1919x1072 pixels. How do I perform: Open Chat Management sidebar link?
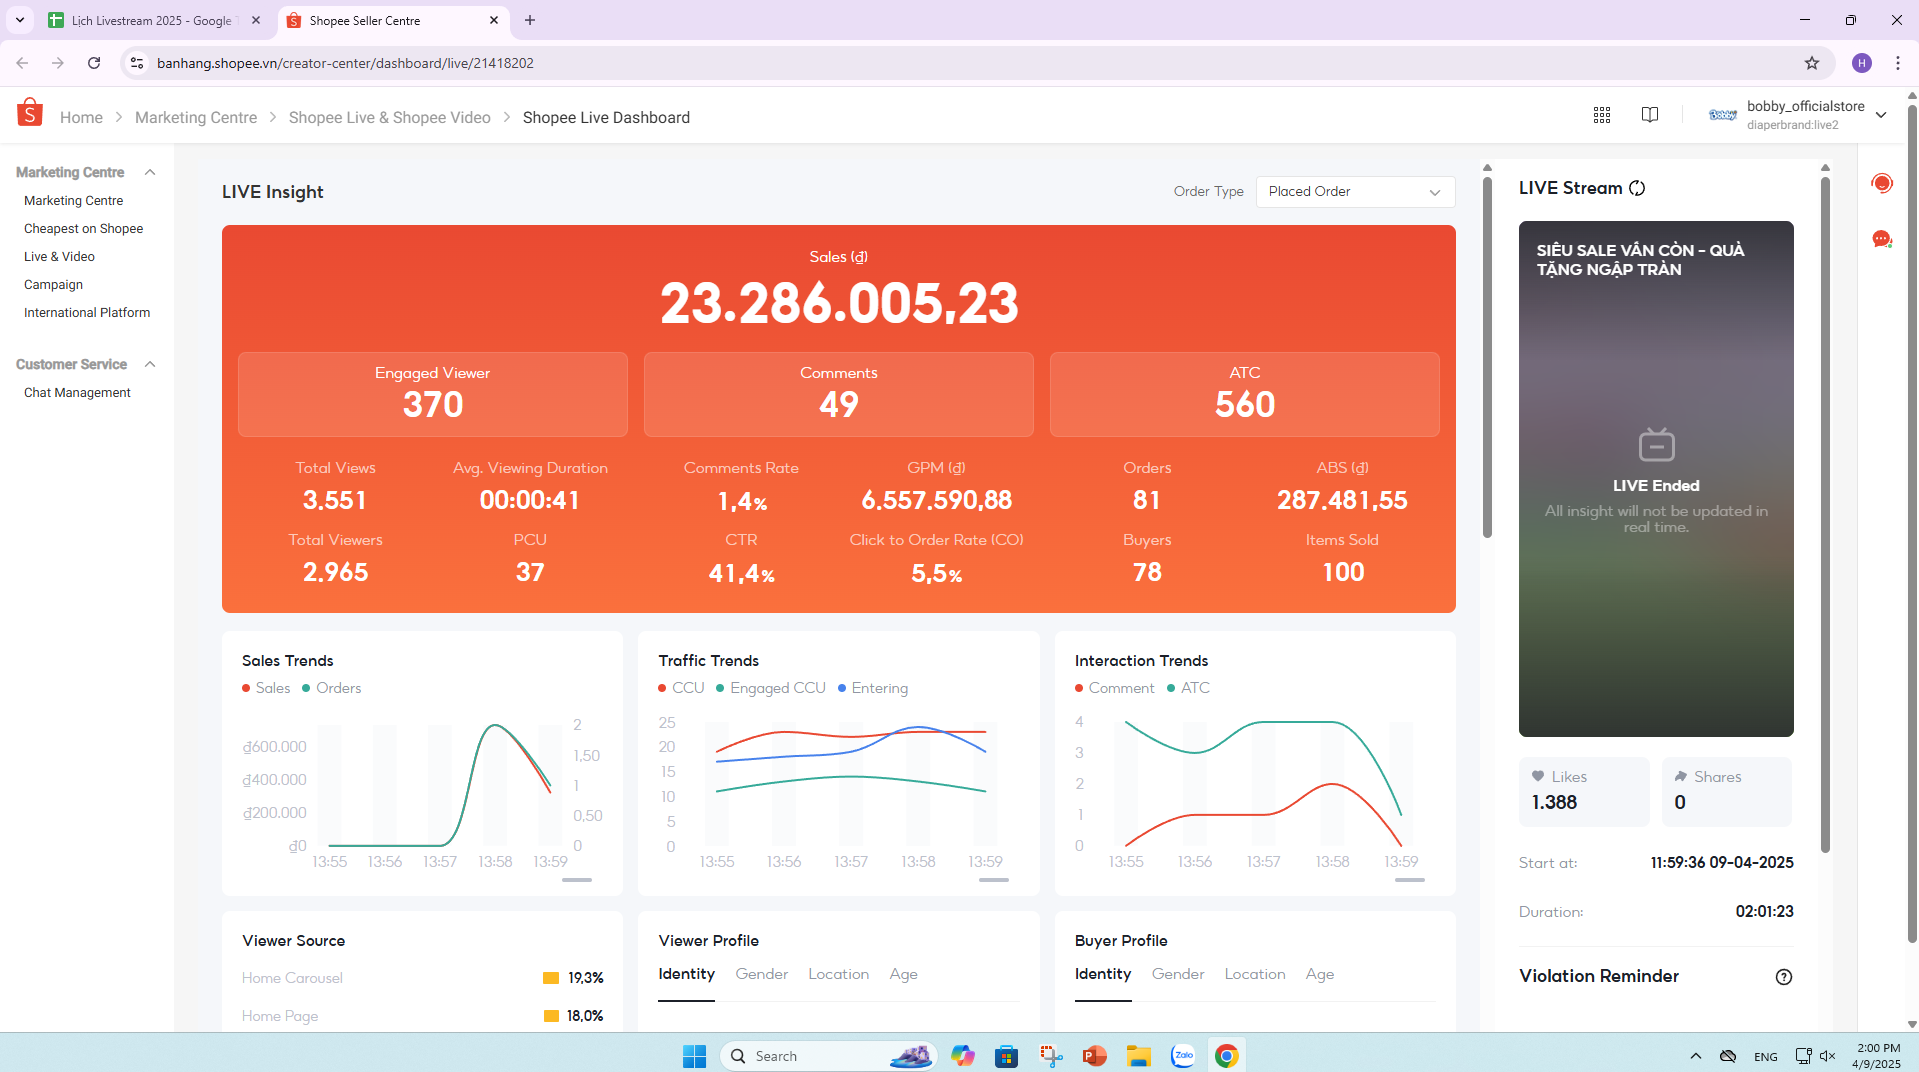77,393
